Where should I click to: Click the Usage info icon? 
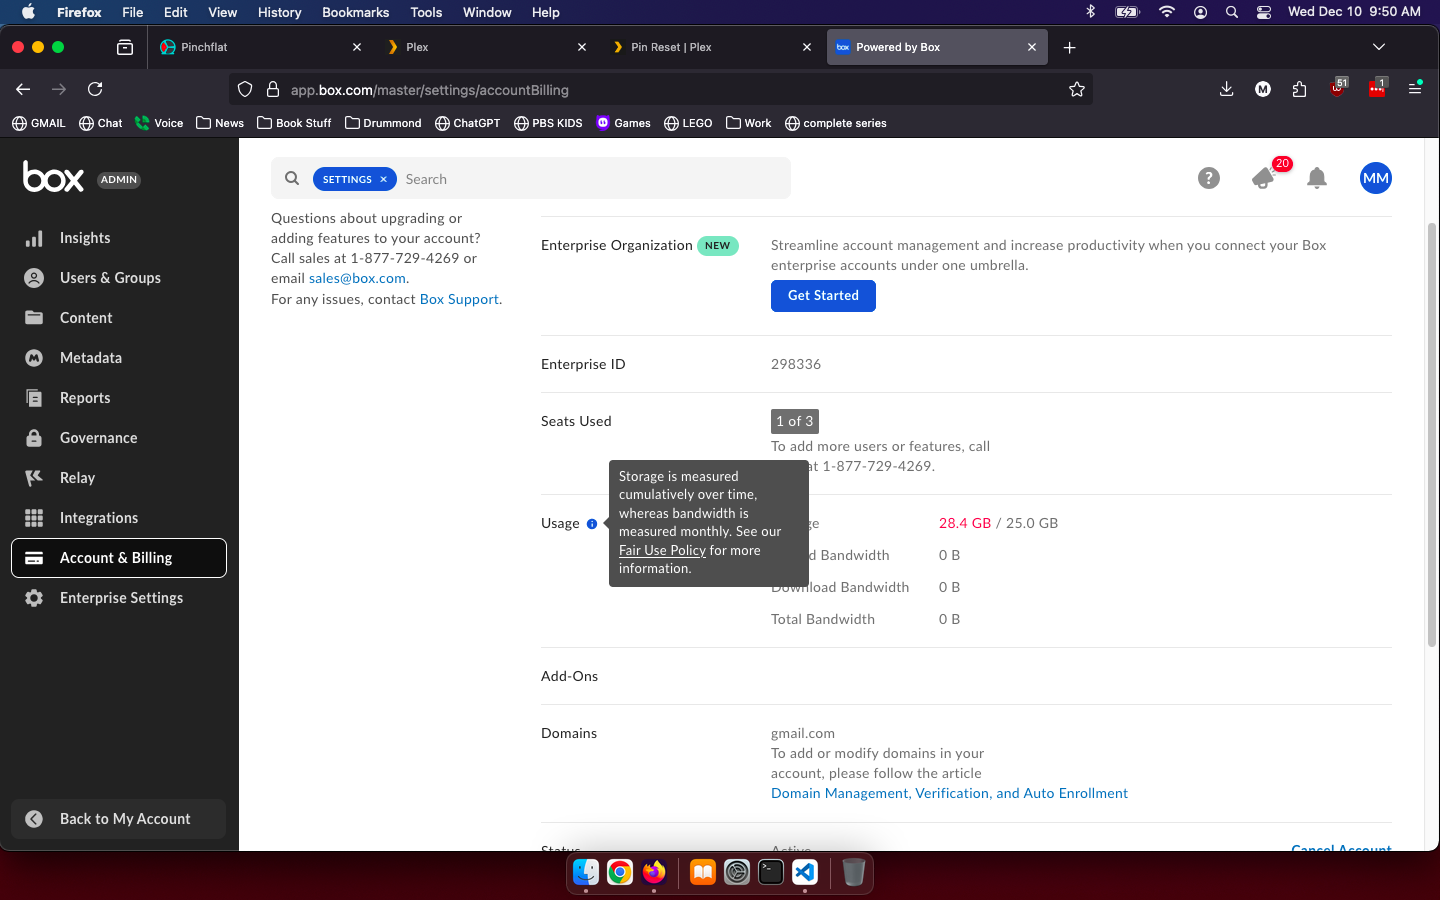tap(592, 524)
